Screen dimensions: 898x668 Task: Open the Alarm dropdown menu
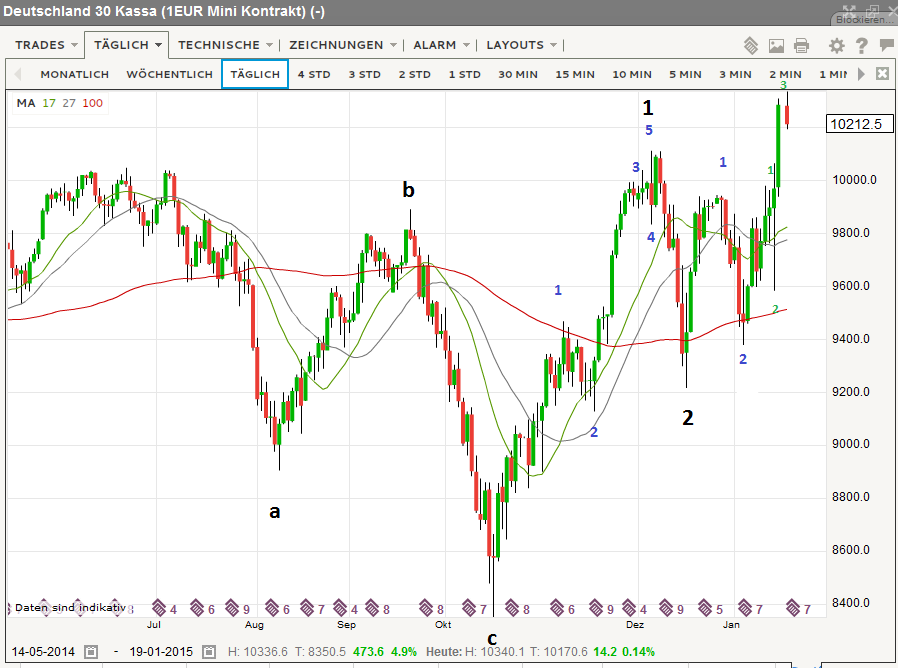tap(441, 45)
